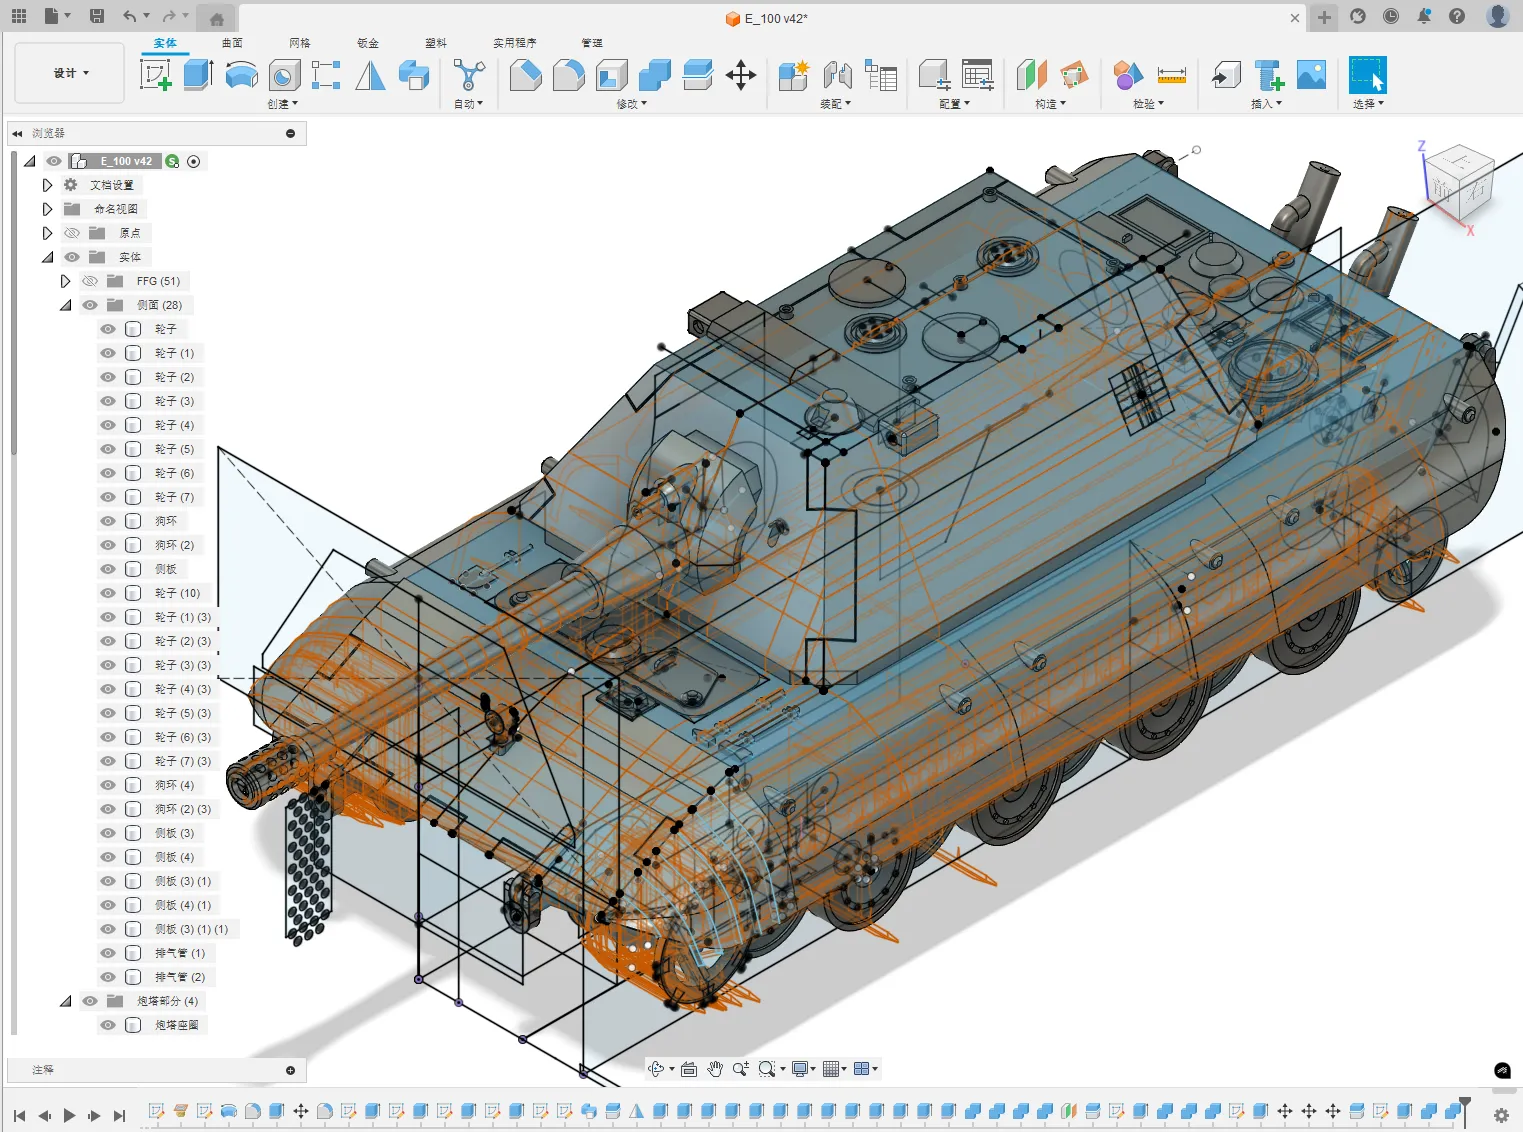Screen dimensions: 1523x1132
Task: Click the Extrude tool icon
Action: point(198,75)
